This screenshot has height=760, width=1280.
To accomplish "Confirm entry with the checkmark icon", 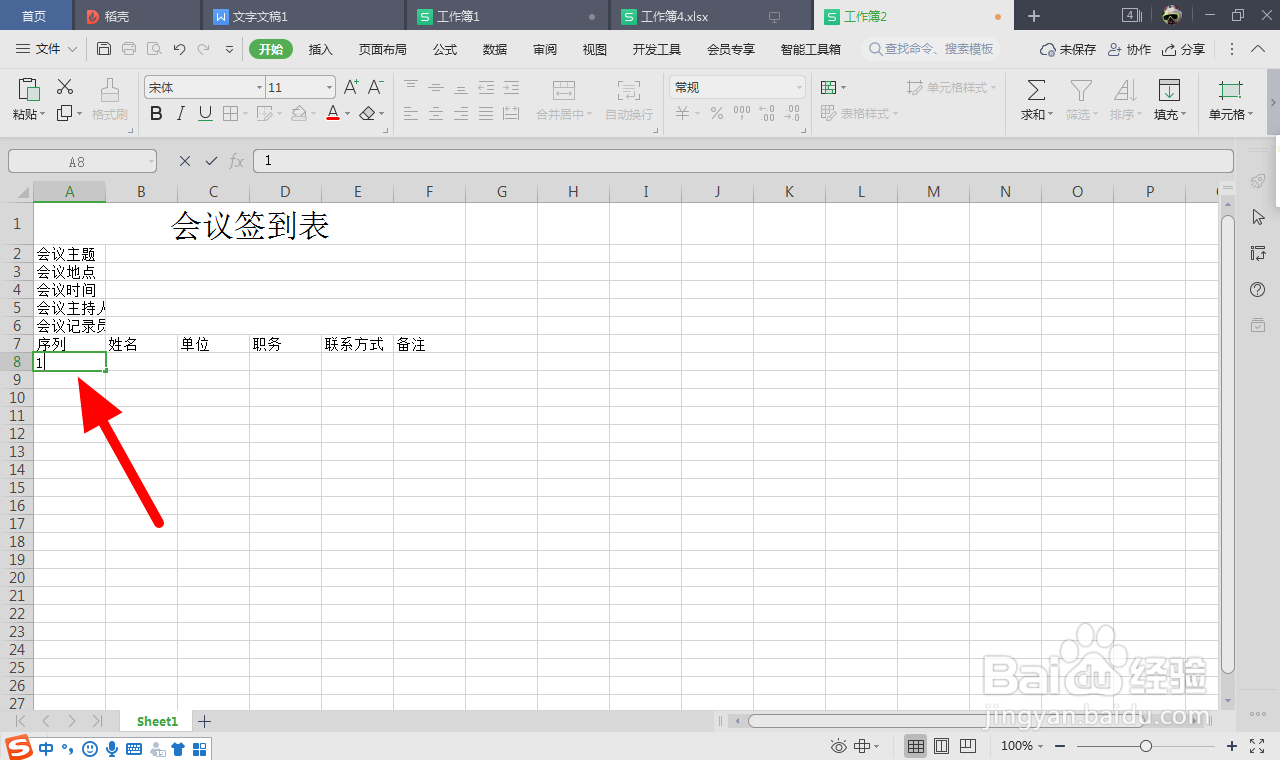I will click(x=211, y=161).
